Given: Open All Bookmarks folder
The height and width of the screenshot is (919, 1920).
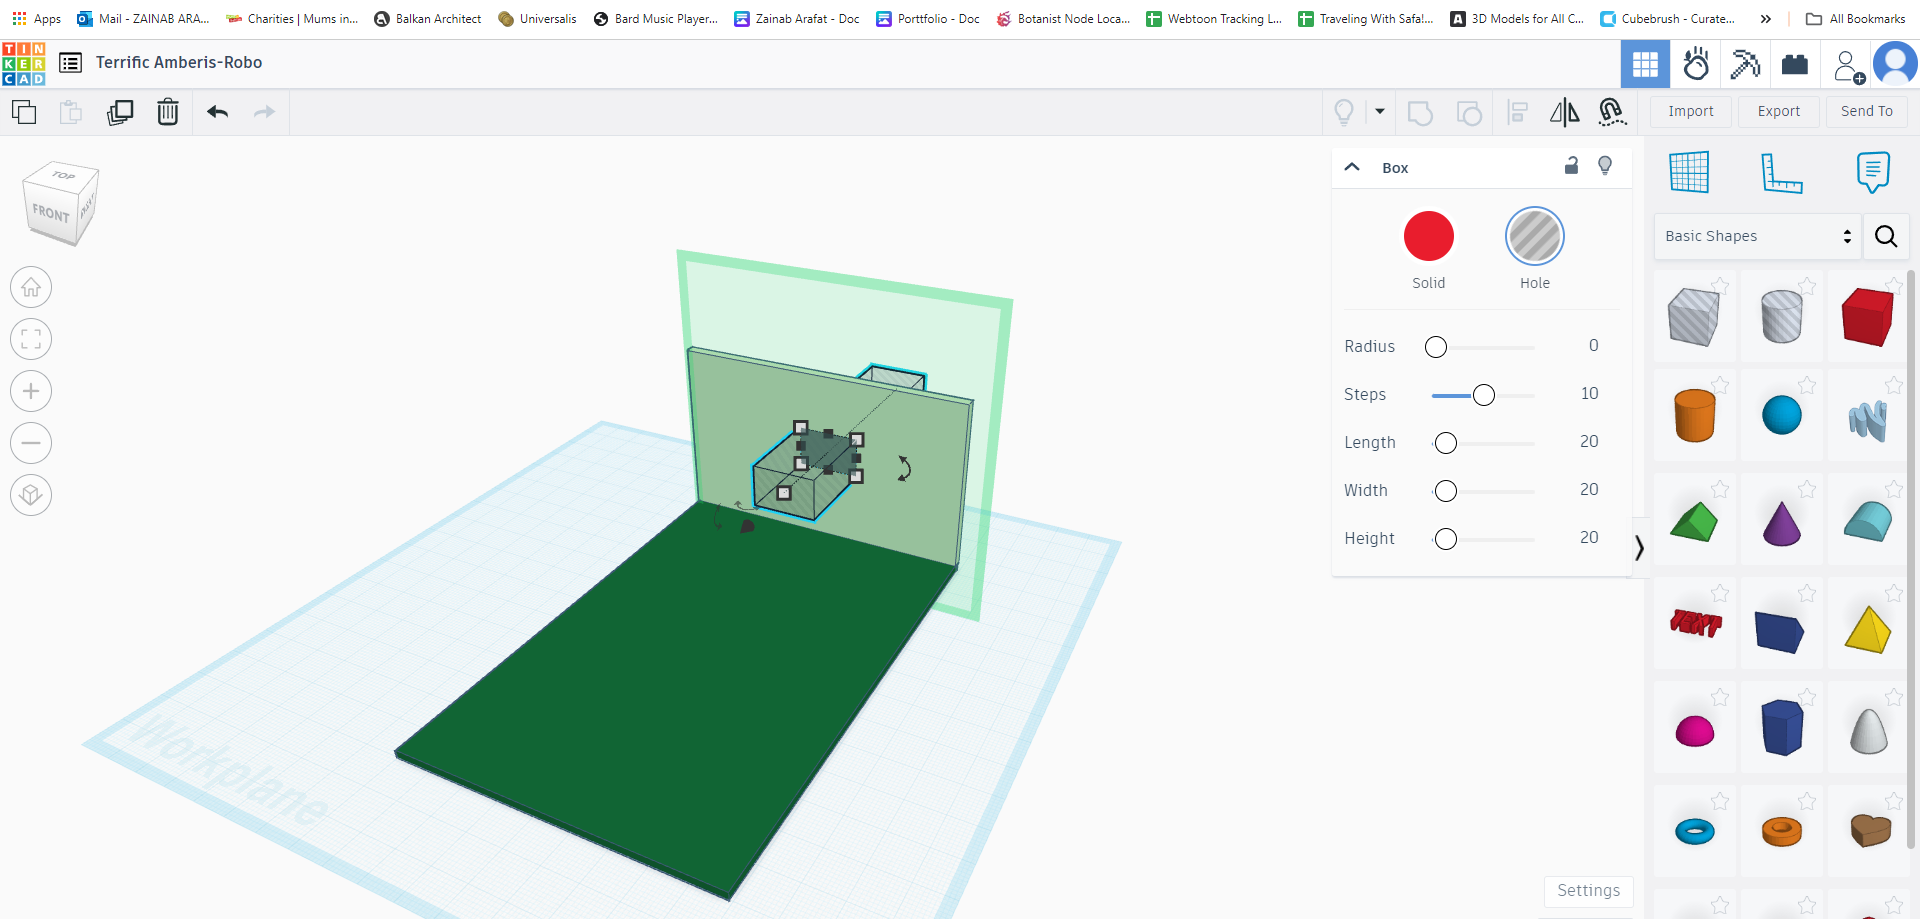Looking at the screenshot, I should point(1856,19).
